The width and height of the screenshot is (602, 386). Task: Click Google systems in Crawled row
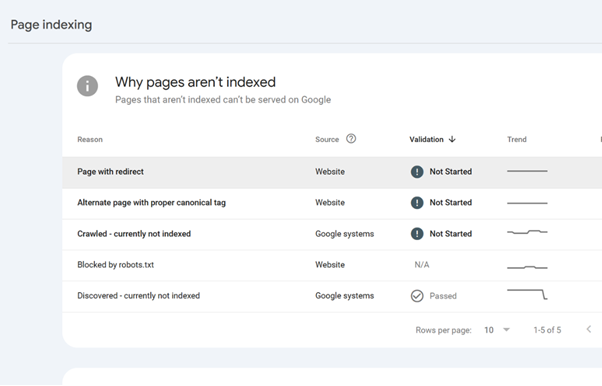point(344,234)
